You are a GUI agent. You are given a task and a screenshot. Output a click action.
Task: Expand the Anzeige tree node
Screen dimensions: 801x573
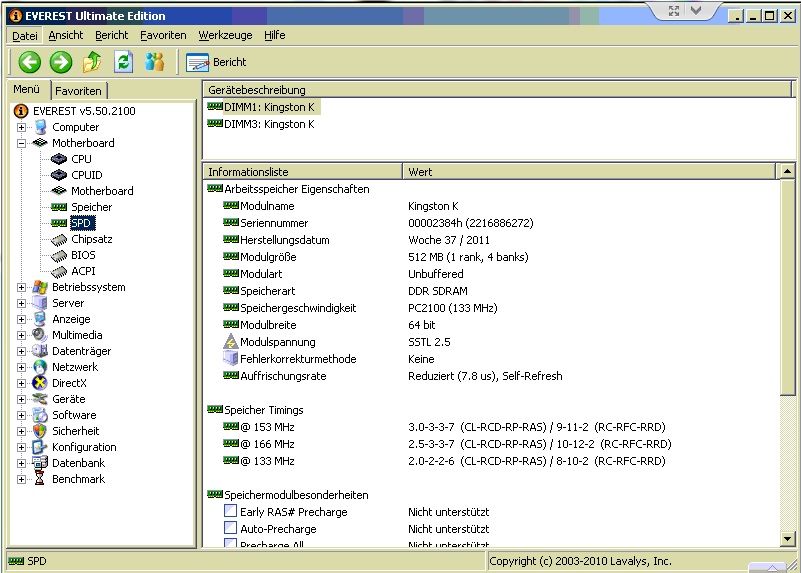click(21, 319)
